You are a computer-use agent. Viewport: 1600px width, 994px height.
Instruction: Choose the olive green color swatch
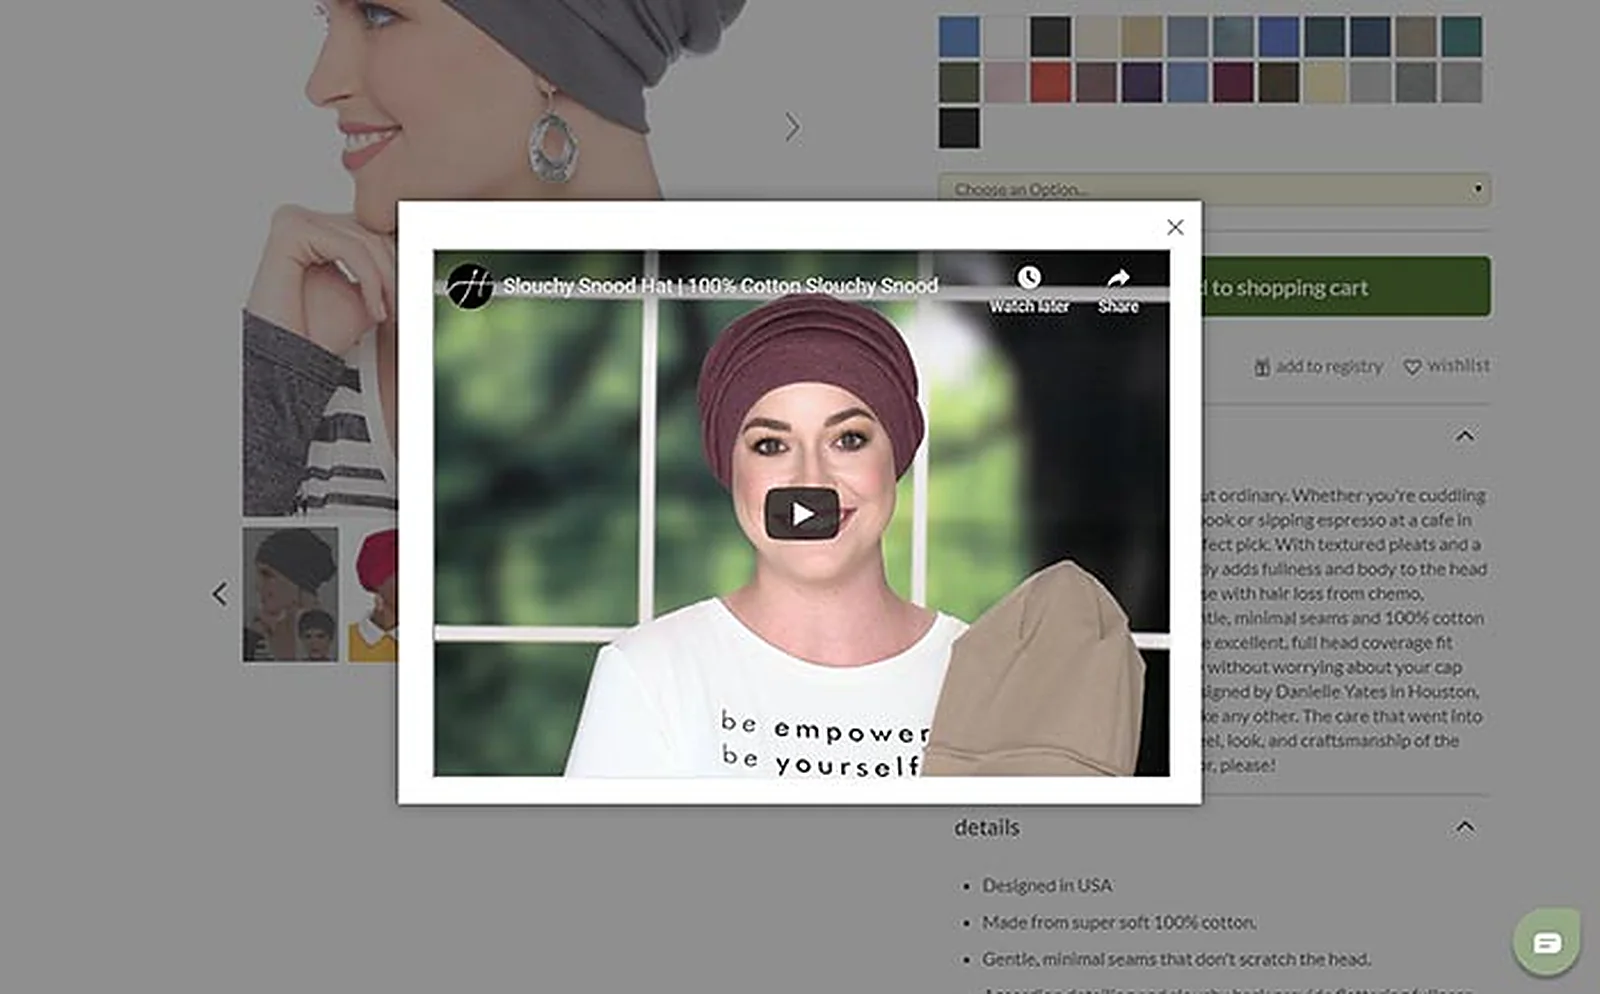coord(959,83)
